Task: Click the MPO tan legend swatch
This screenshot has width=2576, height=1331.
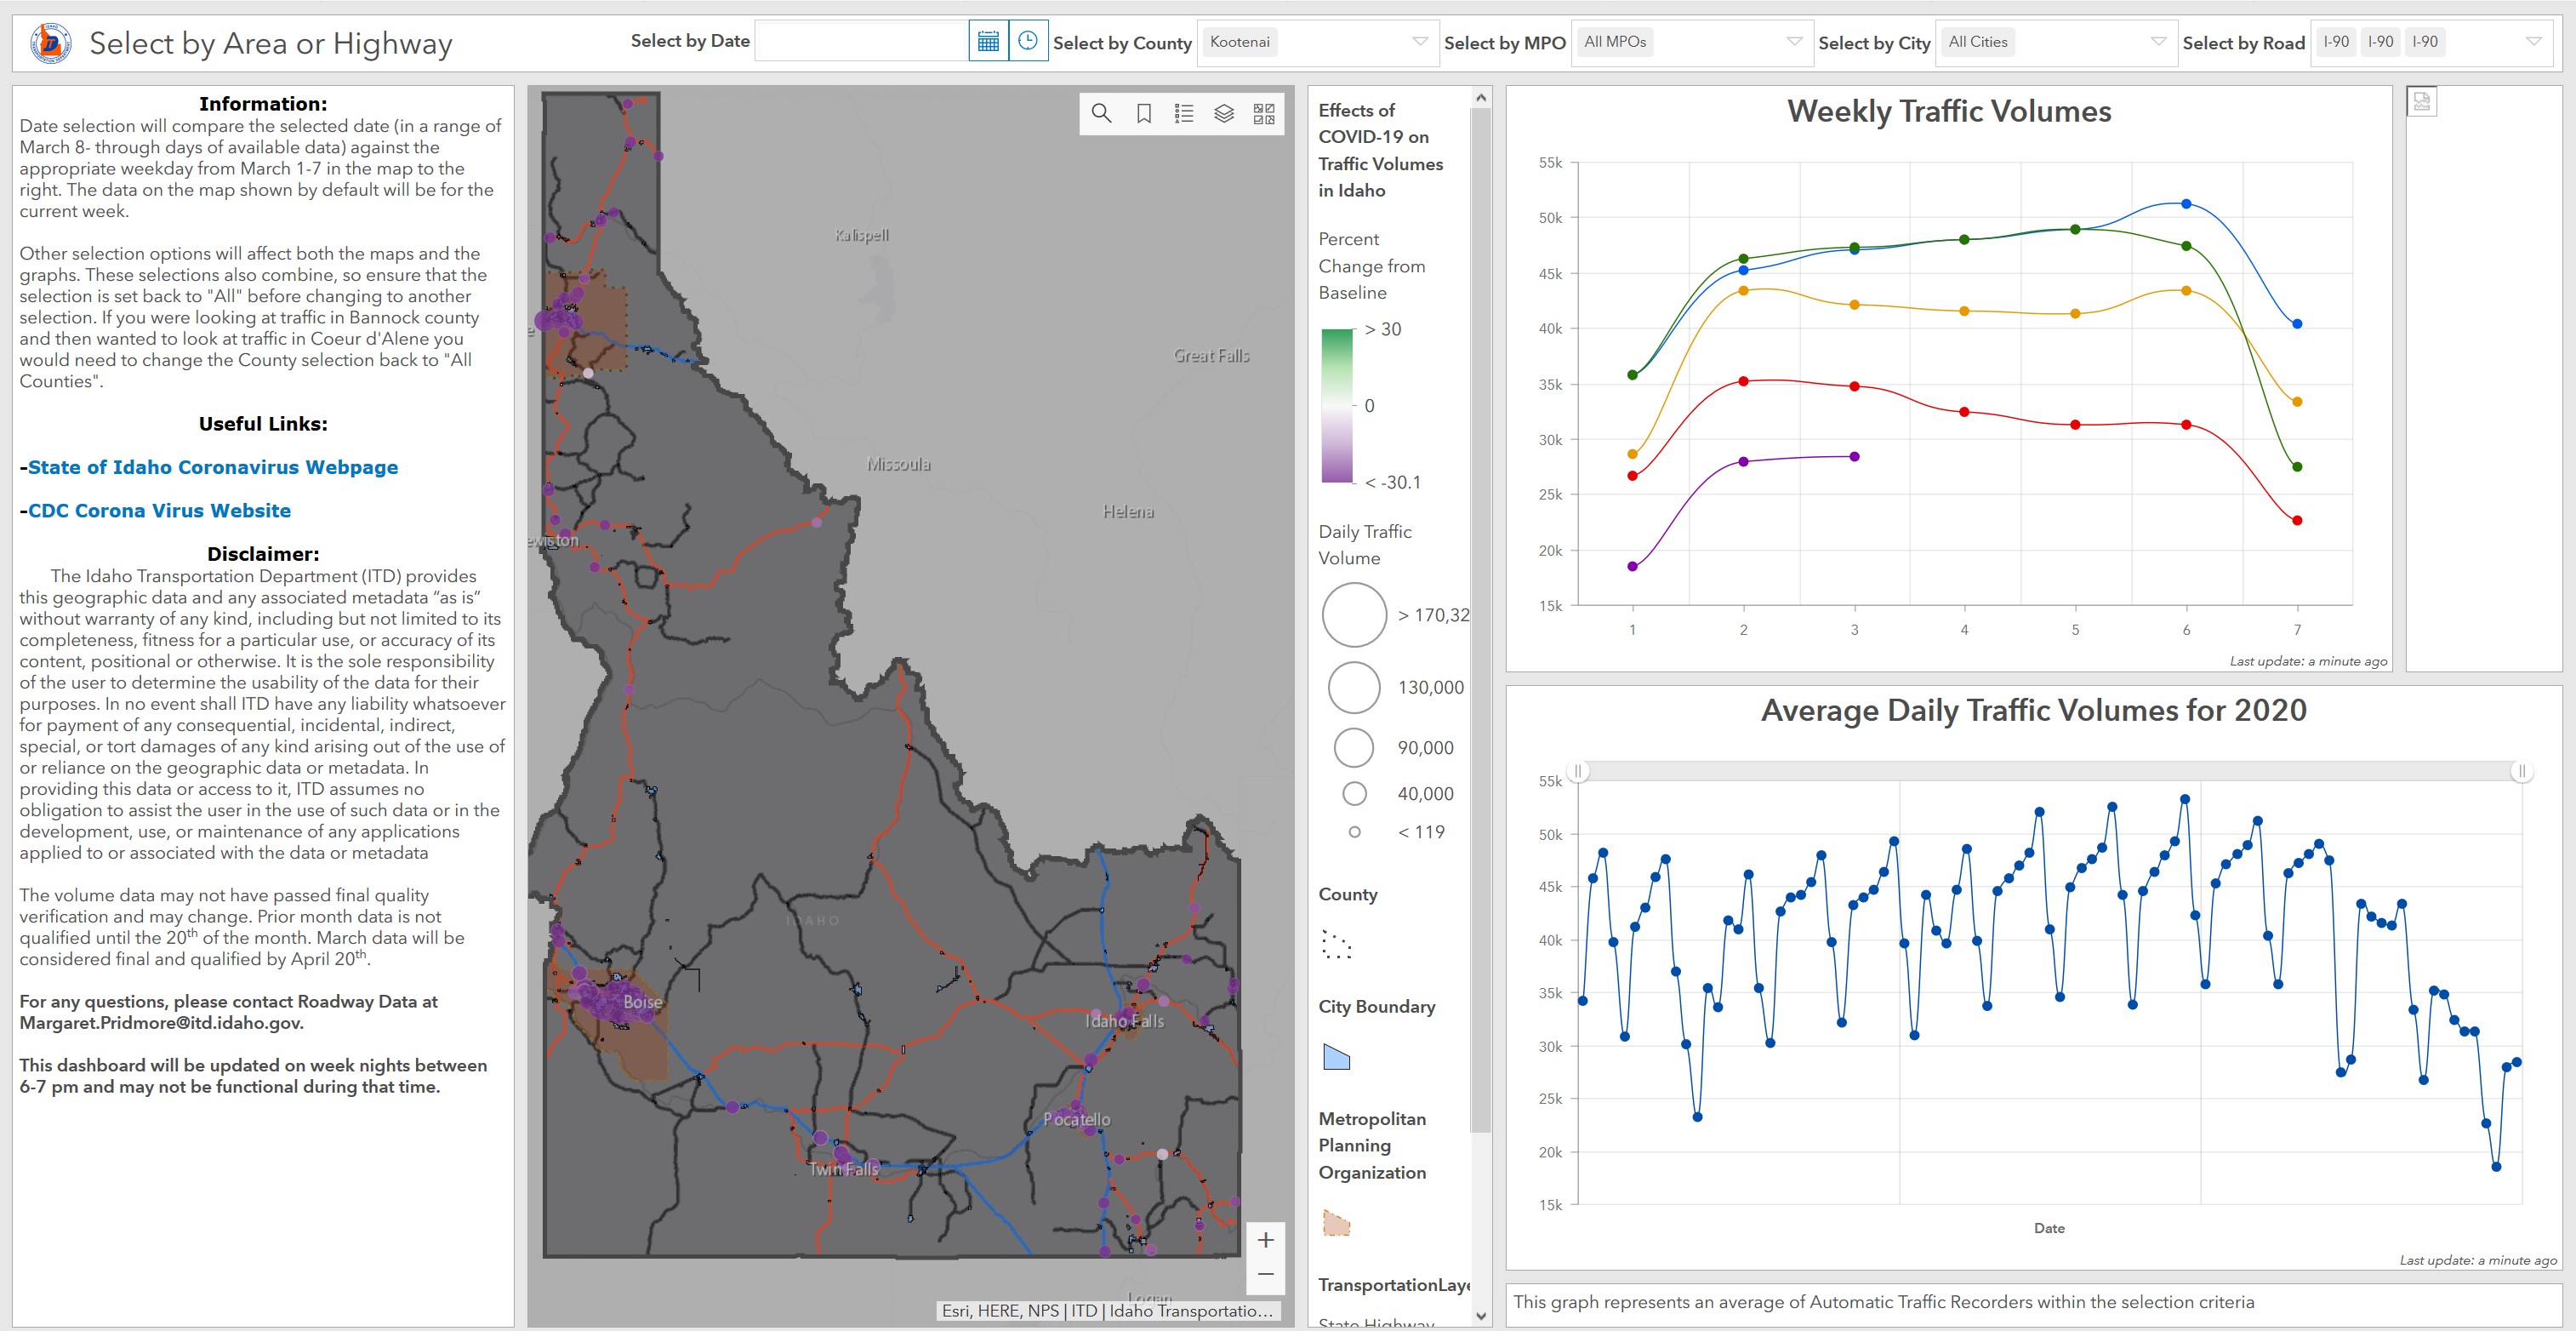Action: (1336, 1223)
